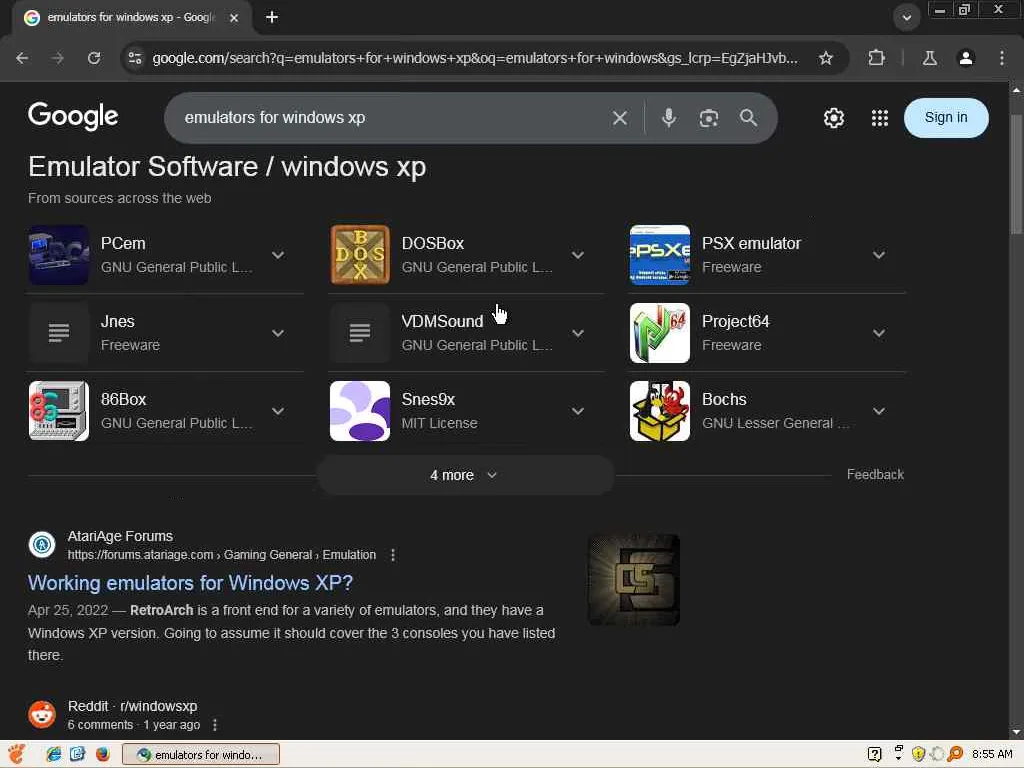Expand the VDMSound entry chevron
Image resolution: width=1024 pixels, height=768 pixels.
(x=578, y=333)
